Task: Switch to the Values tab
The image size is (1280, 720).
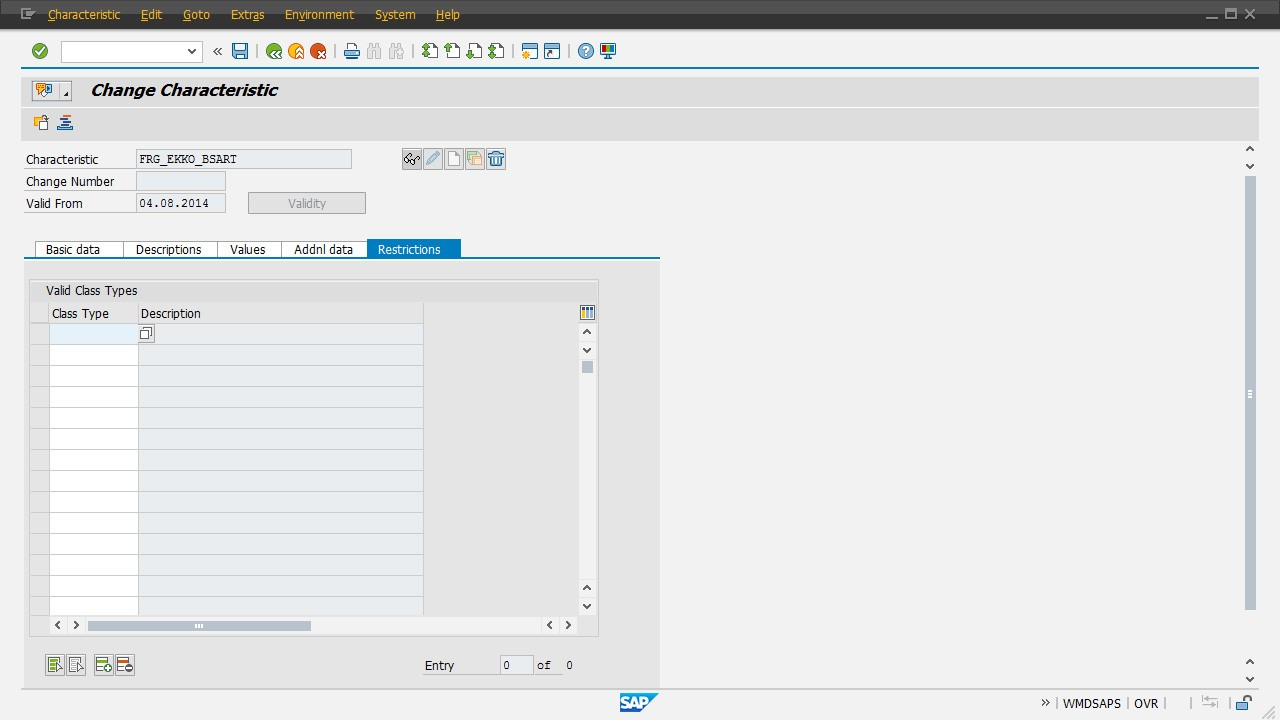Action: 248,249
